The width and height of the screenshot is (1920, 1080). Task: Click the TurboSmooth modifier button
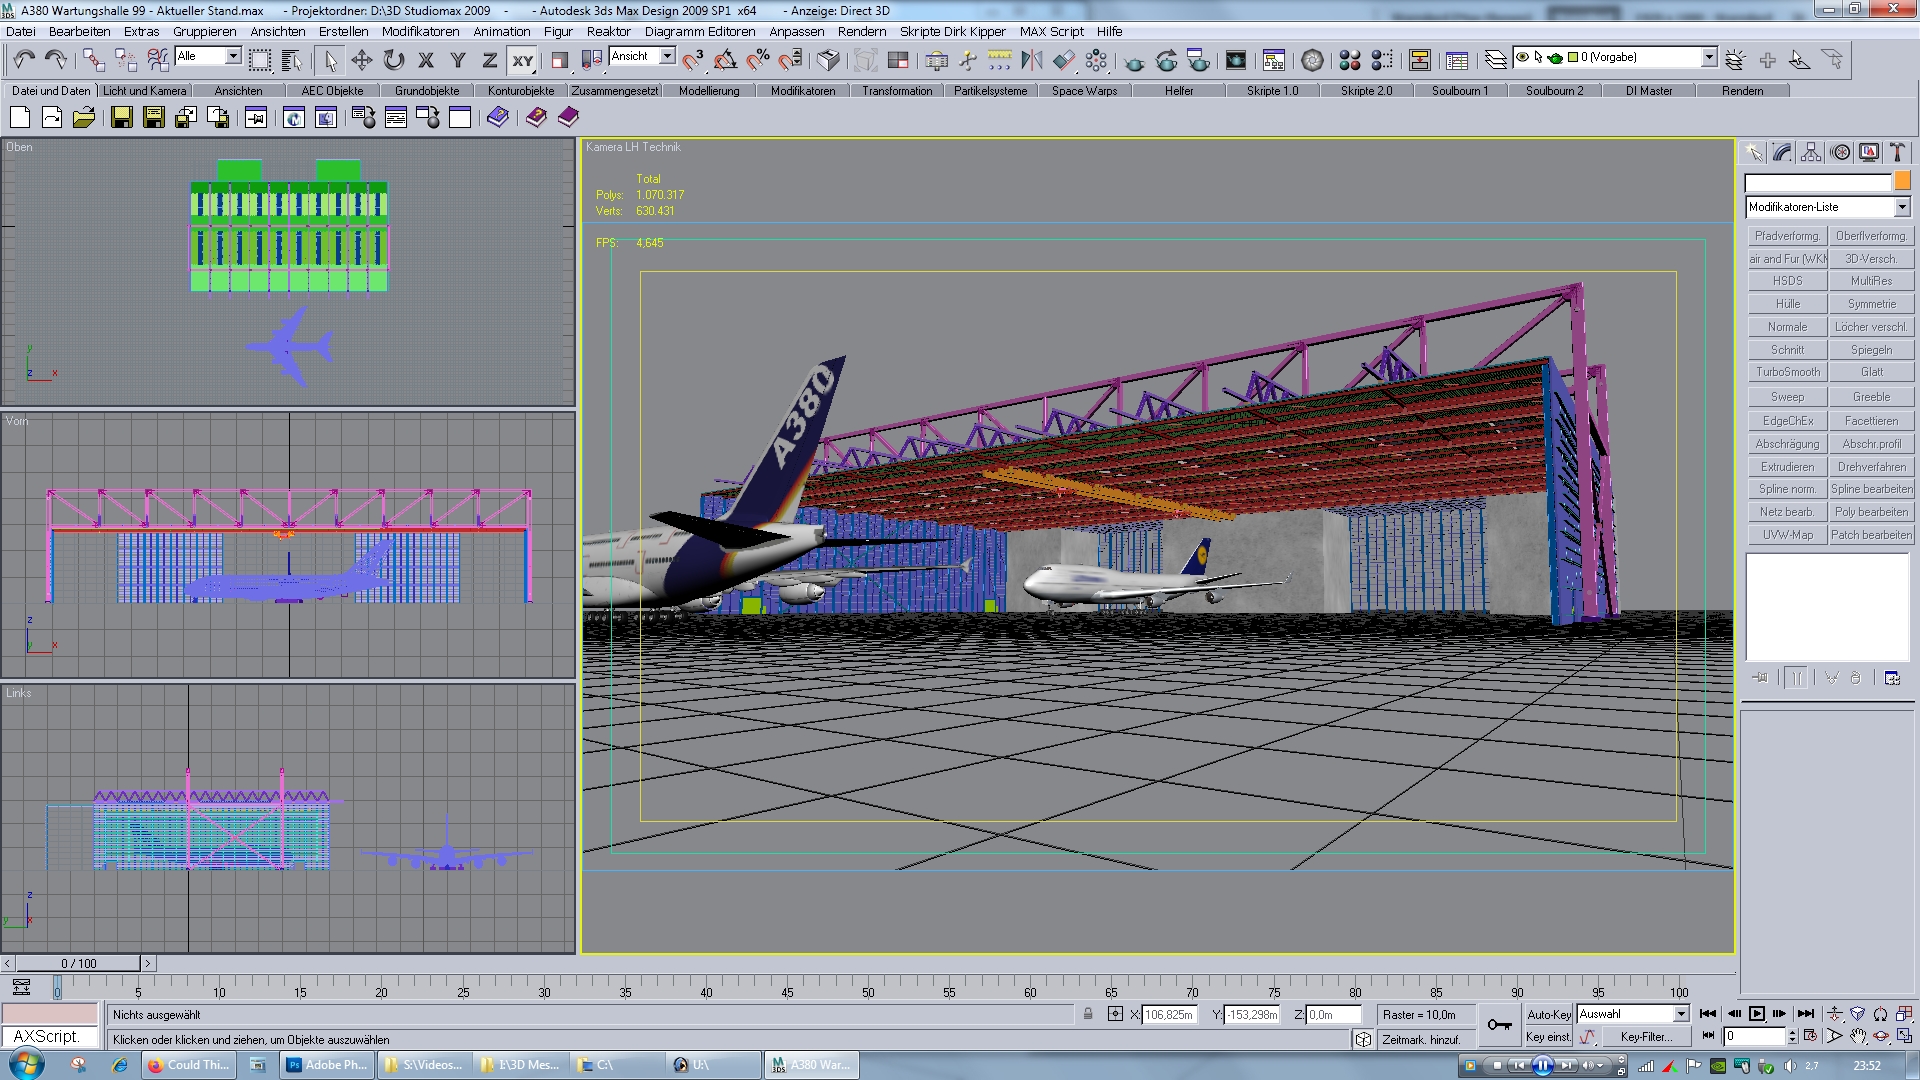pos(1787,372)
